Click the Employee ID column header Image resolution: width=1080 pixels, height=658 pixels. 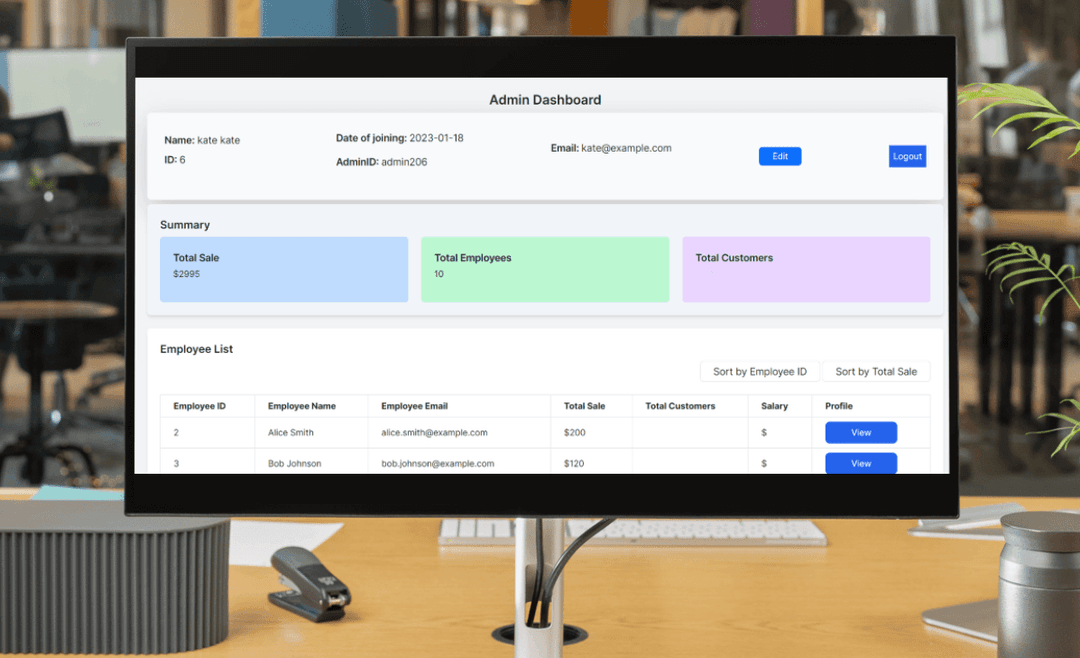(x=199, y=406)
